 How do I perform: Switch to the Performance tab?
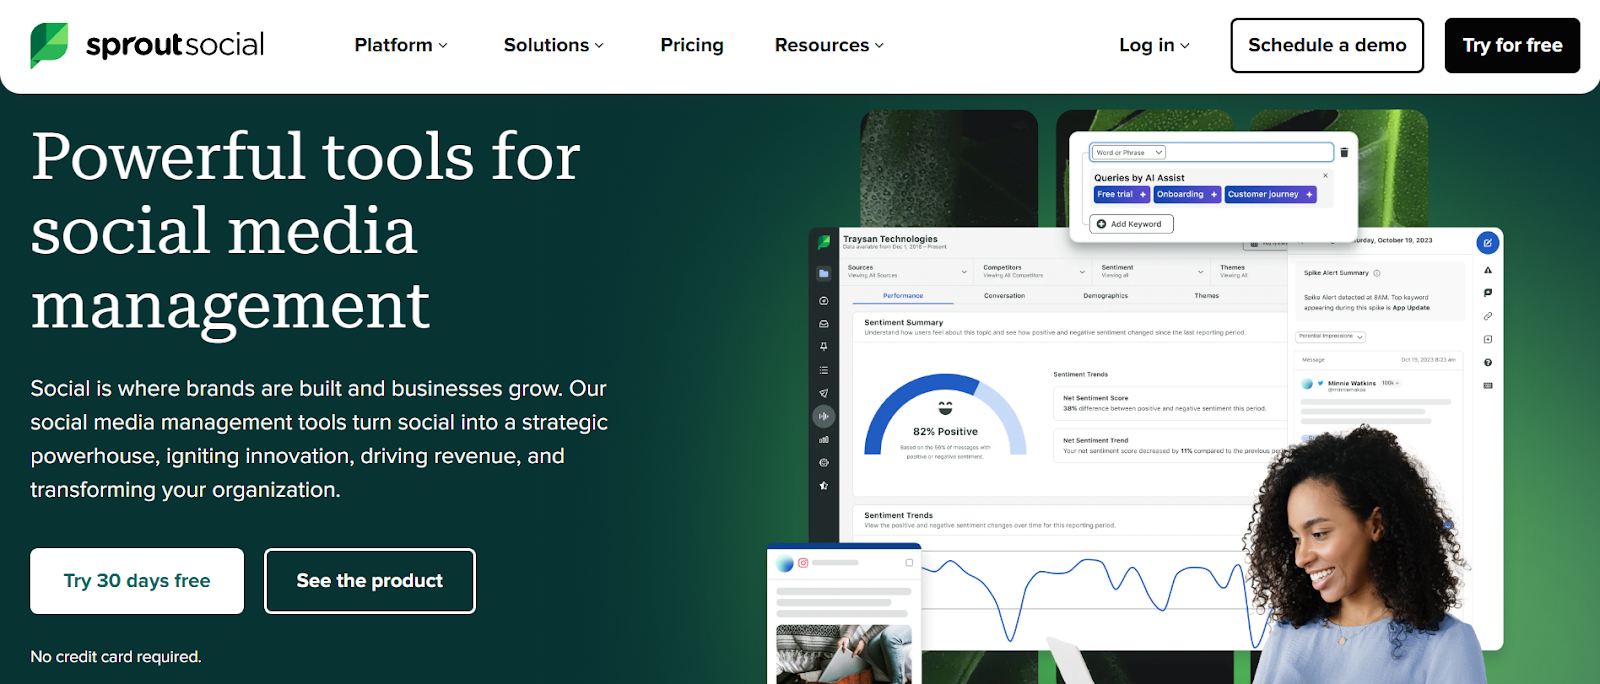click(x=903, y=296)
